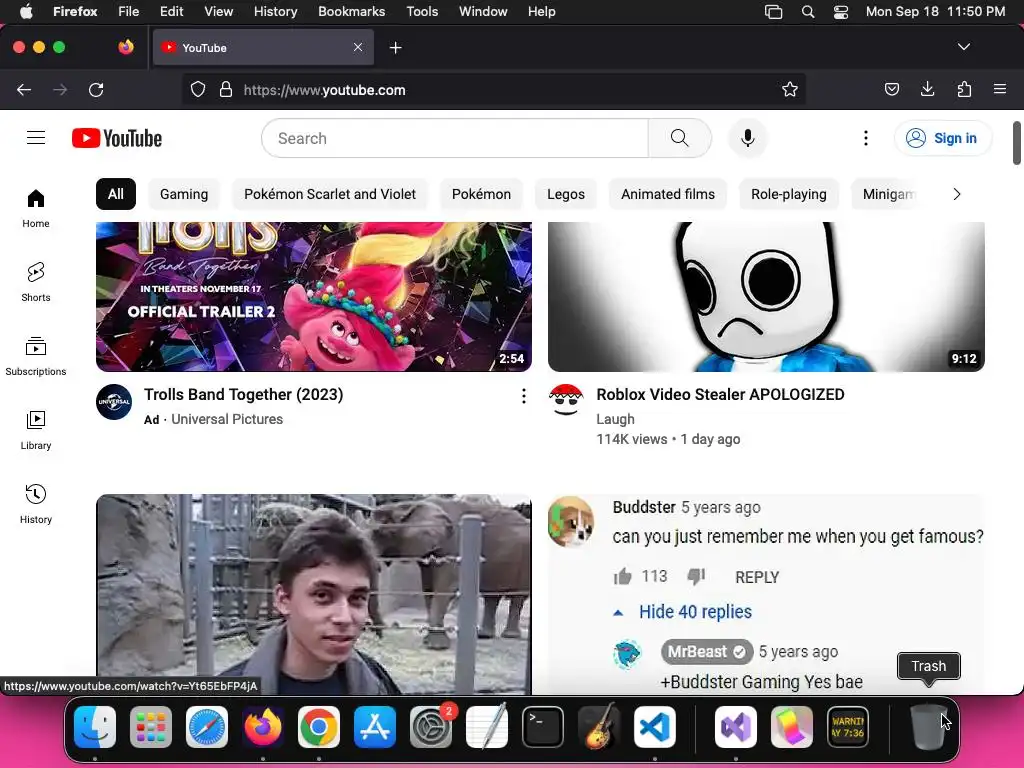The height and width of the screenshot is (768, 1024).
Task: Select Pokémon Scarlet and Violet chip
Action: click(x=330, y=194)
